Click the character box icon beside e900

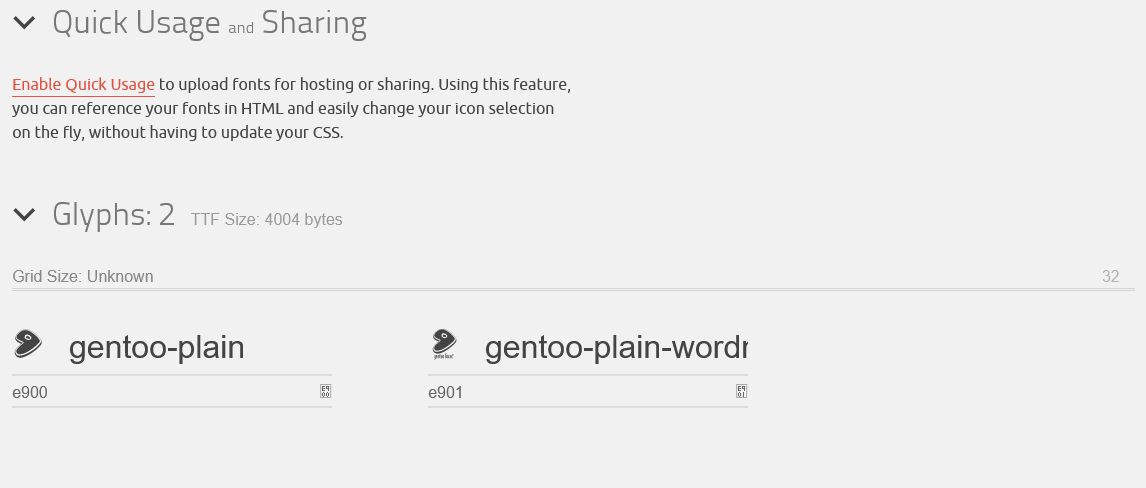click(x=325, y=391)
